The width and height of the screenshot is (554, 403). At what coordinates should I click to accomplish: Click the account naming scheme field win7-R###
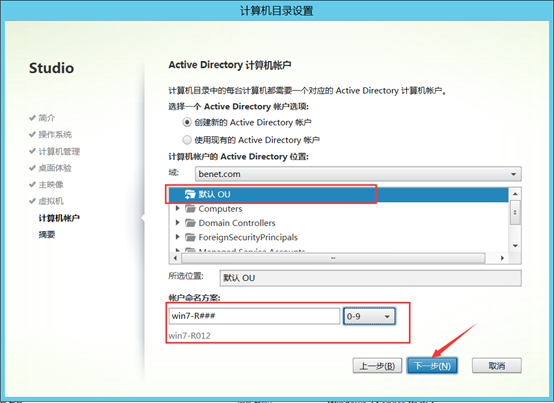[x=254, y=316]
